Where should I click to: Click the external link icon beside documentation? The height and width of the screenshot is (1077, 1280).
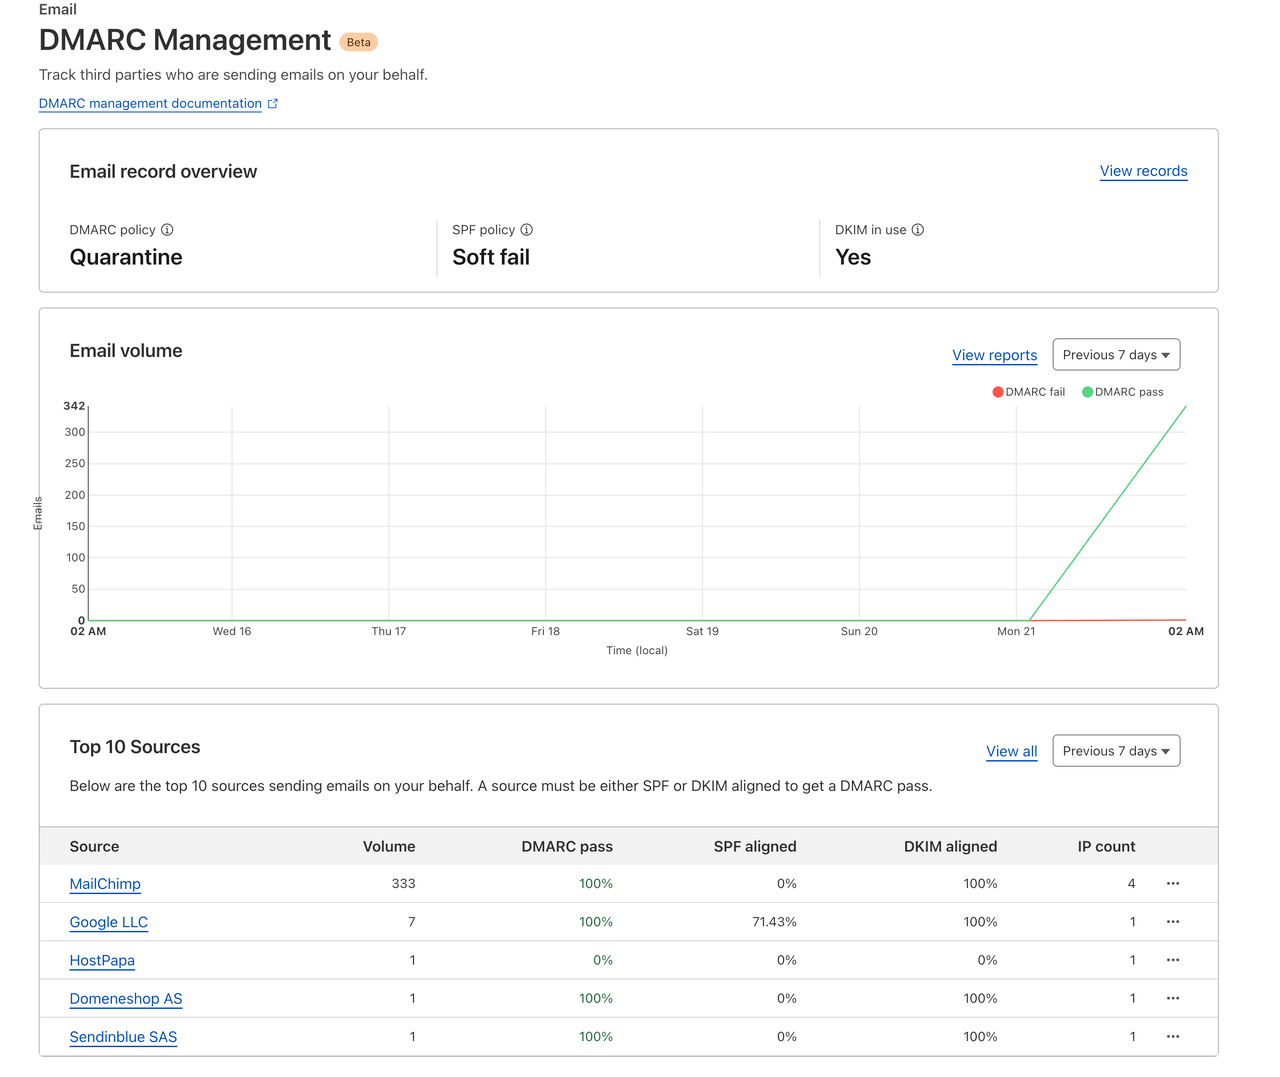273,103
